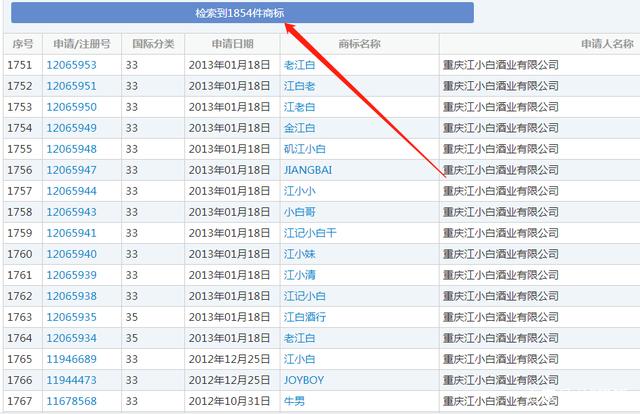Open trademark name 江小白 in row 1765

[300, 359]
